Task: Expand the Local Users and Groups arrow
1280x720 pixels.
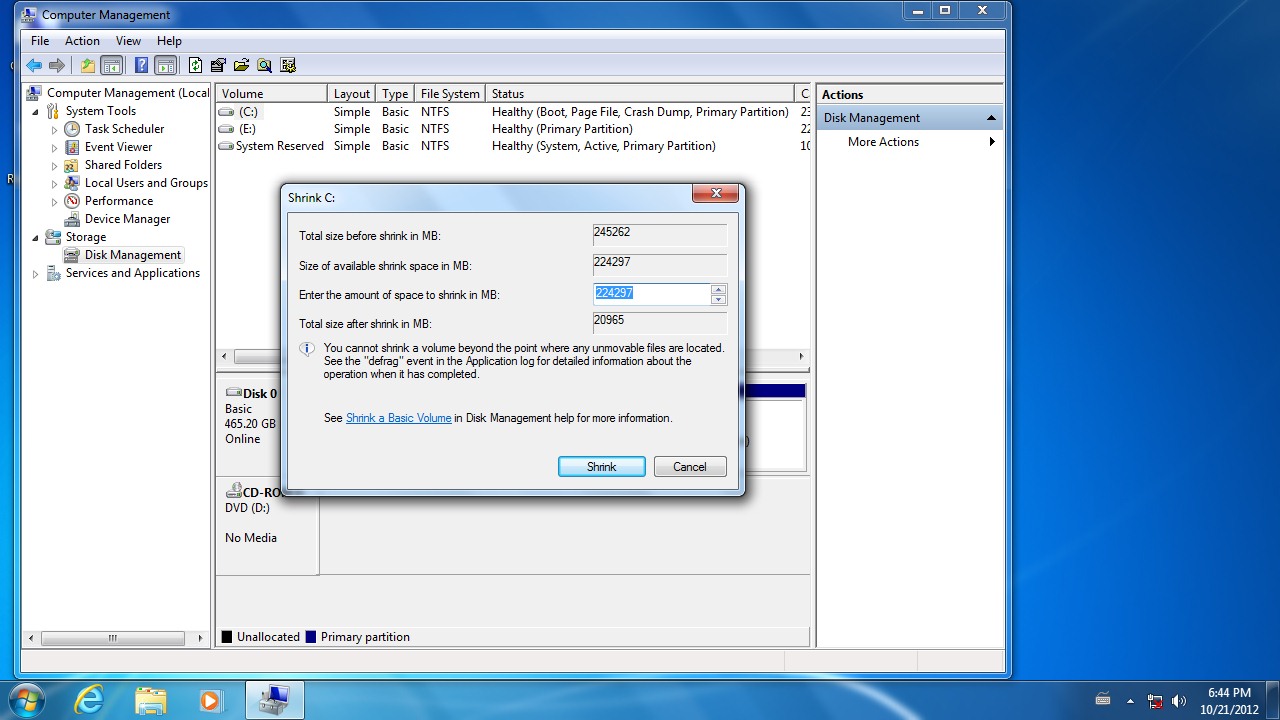Action: coord(55,183)
